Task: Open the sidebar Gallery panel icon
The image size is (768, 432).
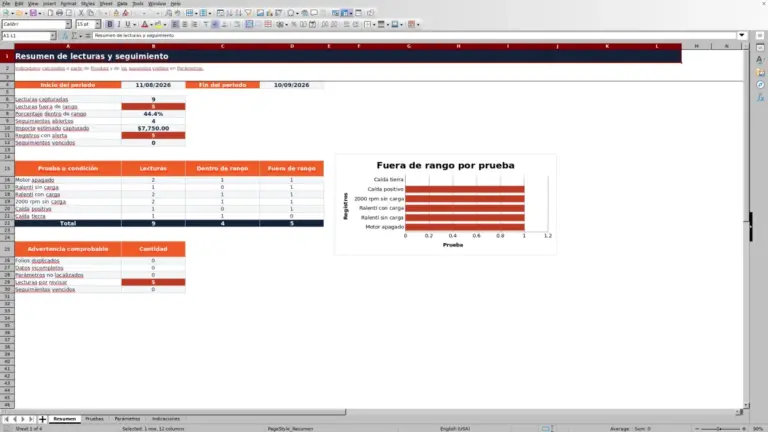Action: coord(760,72)
